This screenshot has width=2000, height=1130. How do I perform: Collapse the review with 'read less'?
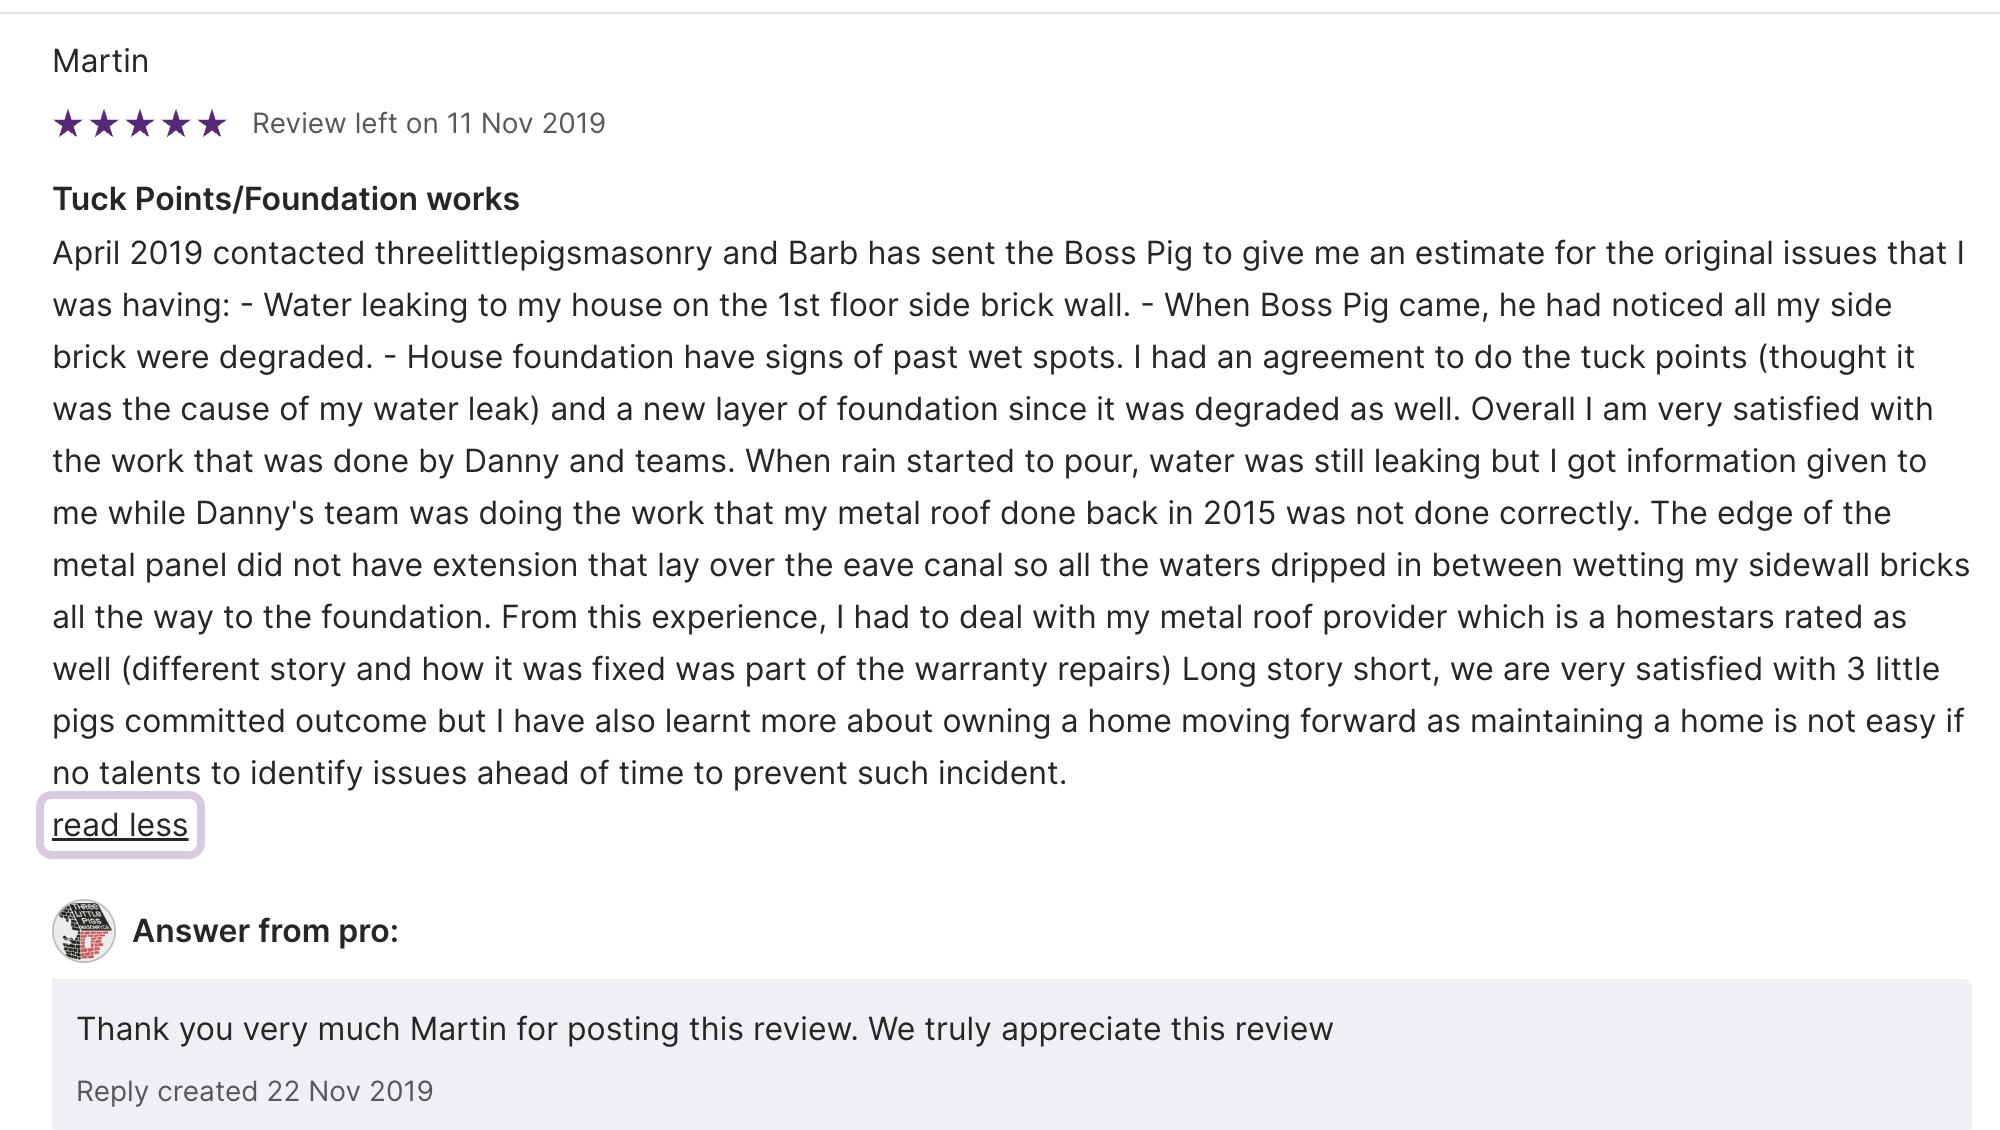coord(120,825)
